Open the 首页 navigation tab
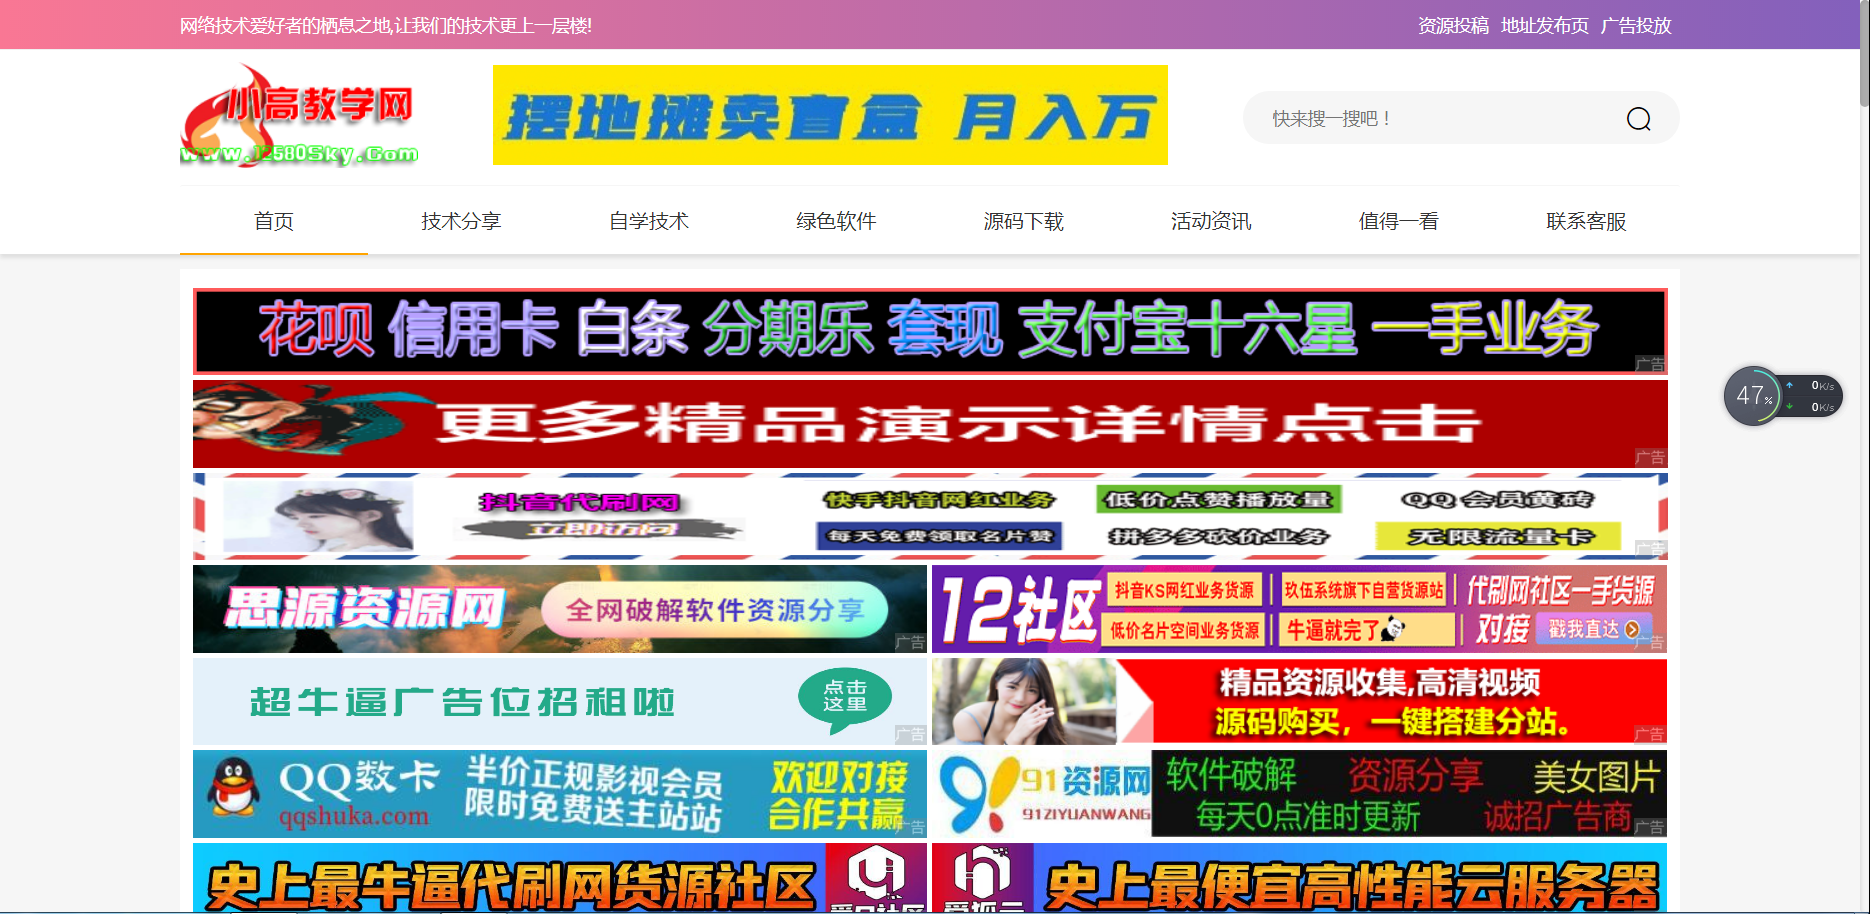Screen dimensions: 1870x914 tap(274, 222)
